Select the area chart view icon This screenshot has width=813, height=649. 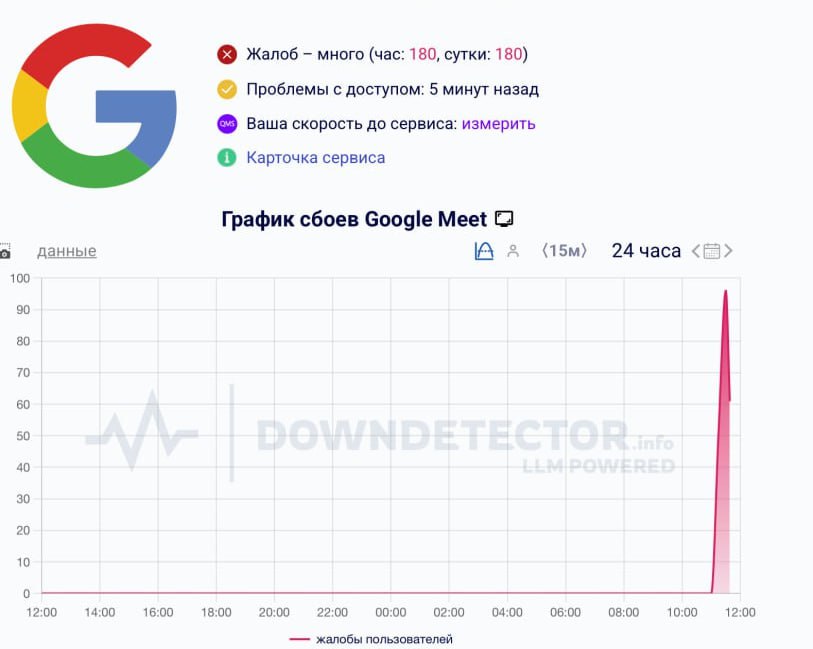(x=484, y=251)
